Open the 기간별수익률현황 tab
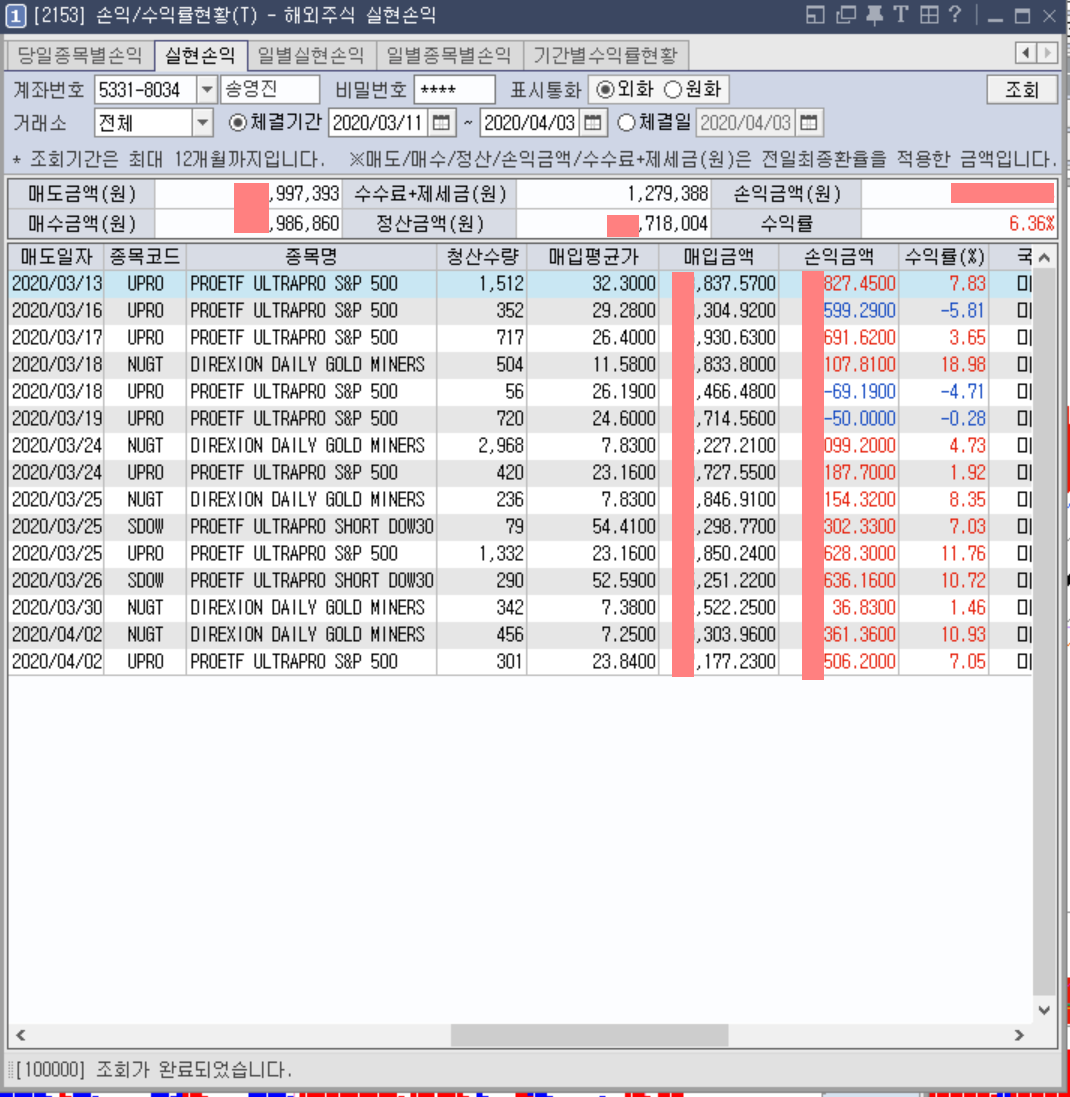1070x1097 pixels. click(607, 55)
